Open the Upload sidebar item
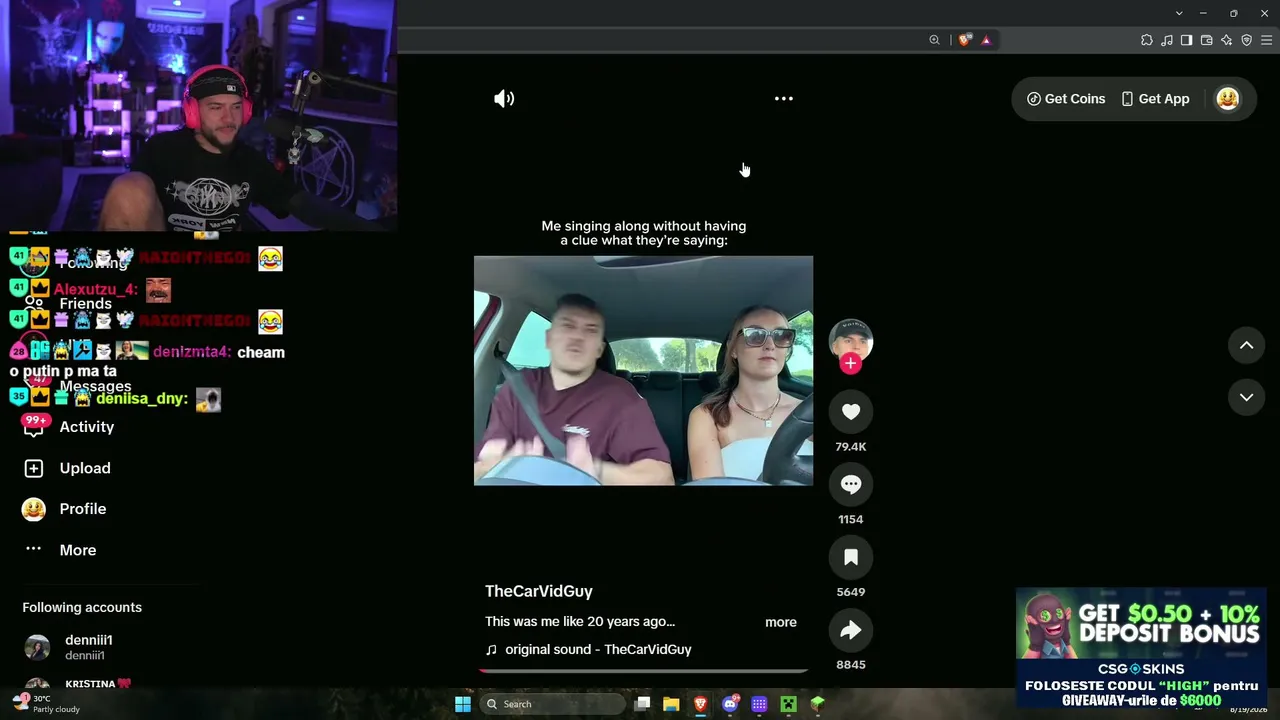The image size is (1280, 720). coord(85,468)
